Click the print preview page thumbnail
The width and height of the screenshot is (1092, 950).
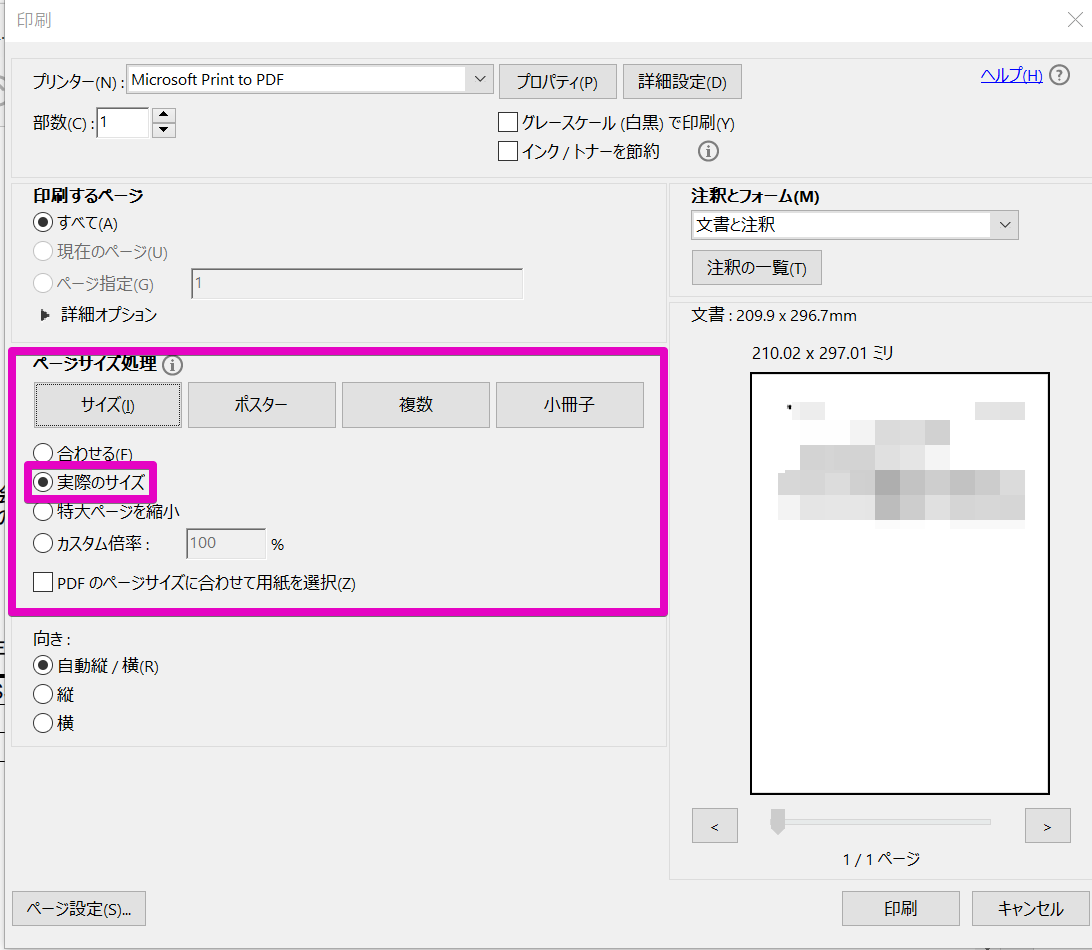tap(900, 584)
